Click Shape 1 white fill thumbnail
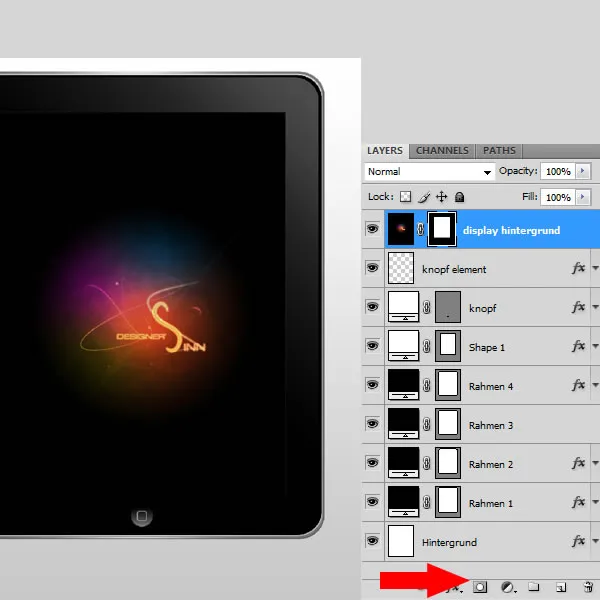Viewport: 600px width, 600px height. coord(403,346)
